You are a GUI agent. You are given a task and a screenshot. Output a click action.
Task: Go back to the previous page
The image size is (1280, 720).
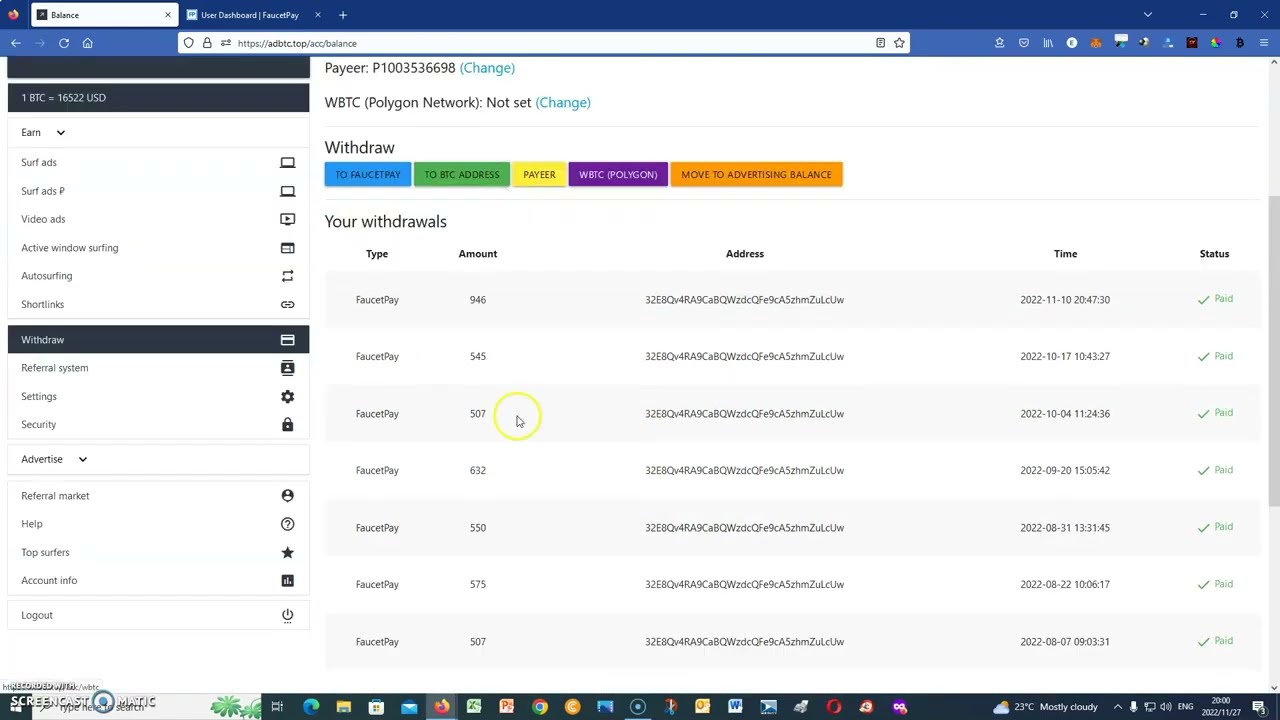coord(16,43)
